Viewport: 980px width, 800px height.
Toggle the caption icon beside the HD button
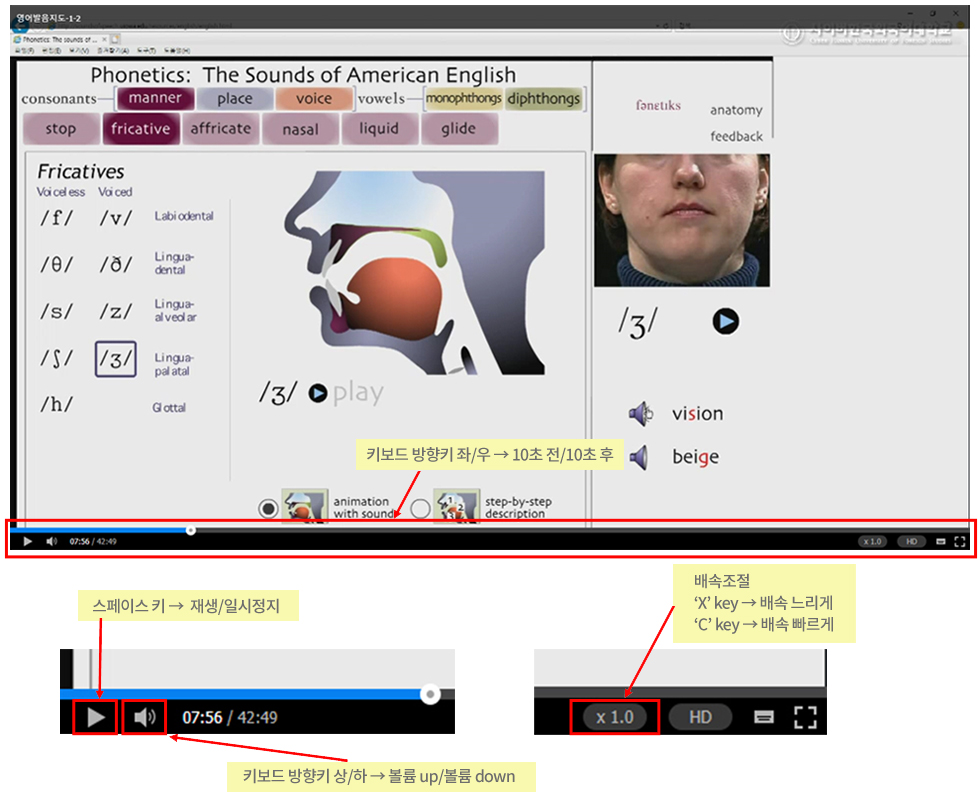(x=941, y=541)
